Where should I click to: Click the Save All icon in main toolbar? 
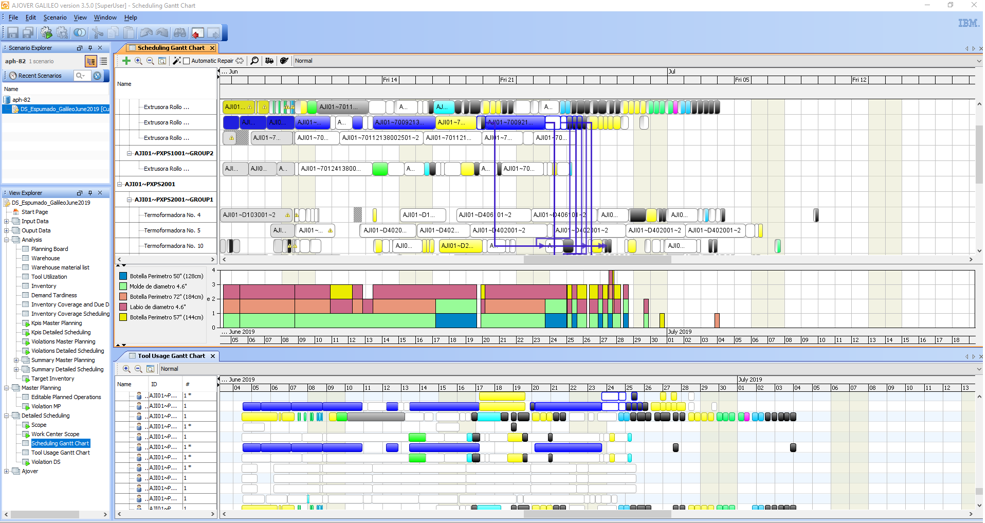29,33
